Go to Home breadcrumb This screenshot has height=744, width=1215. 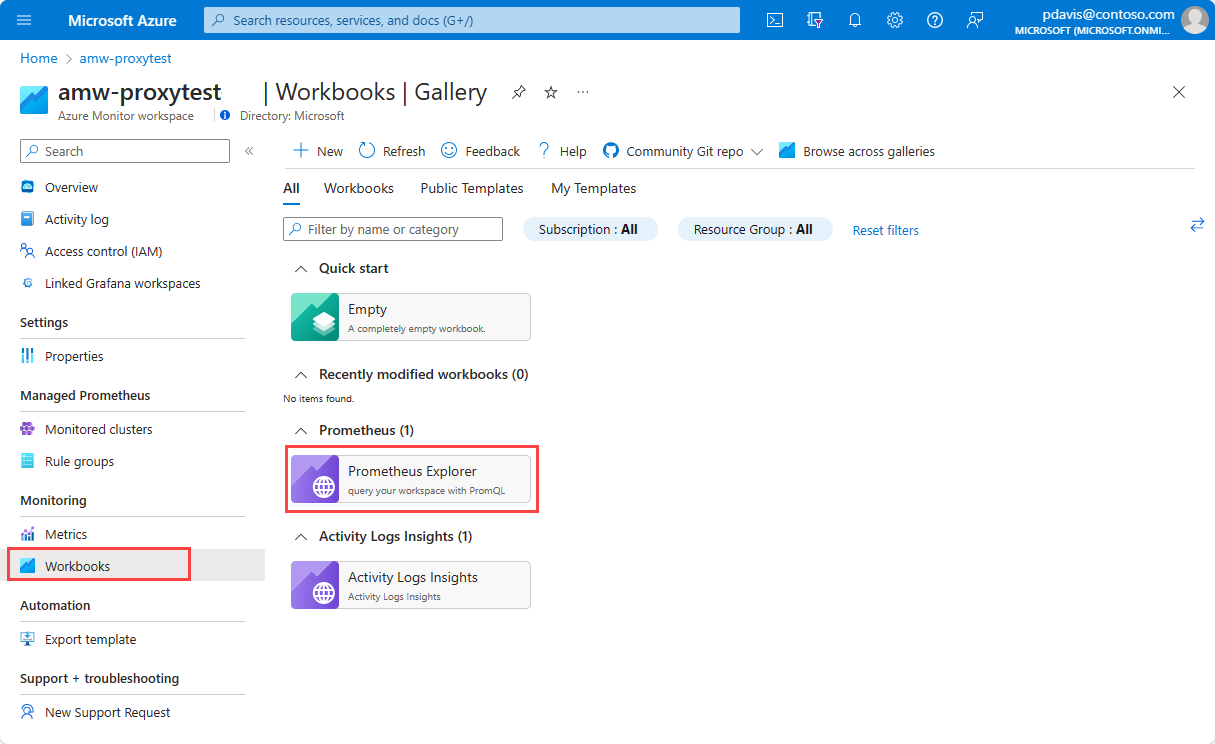(x=39, y=58)
